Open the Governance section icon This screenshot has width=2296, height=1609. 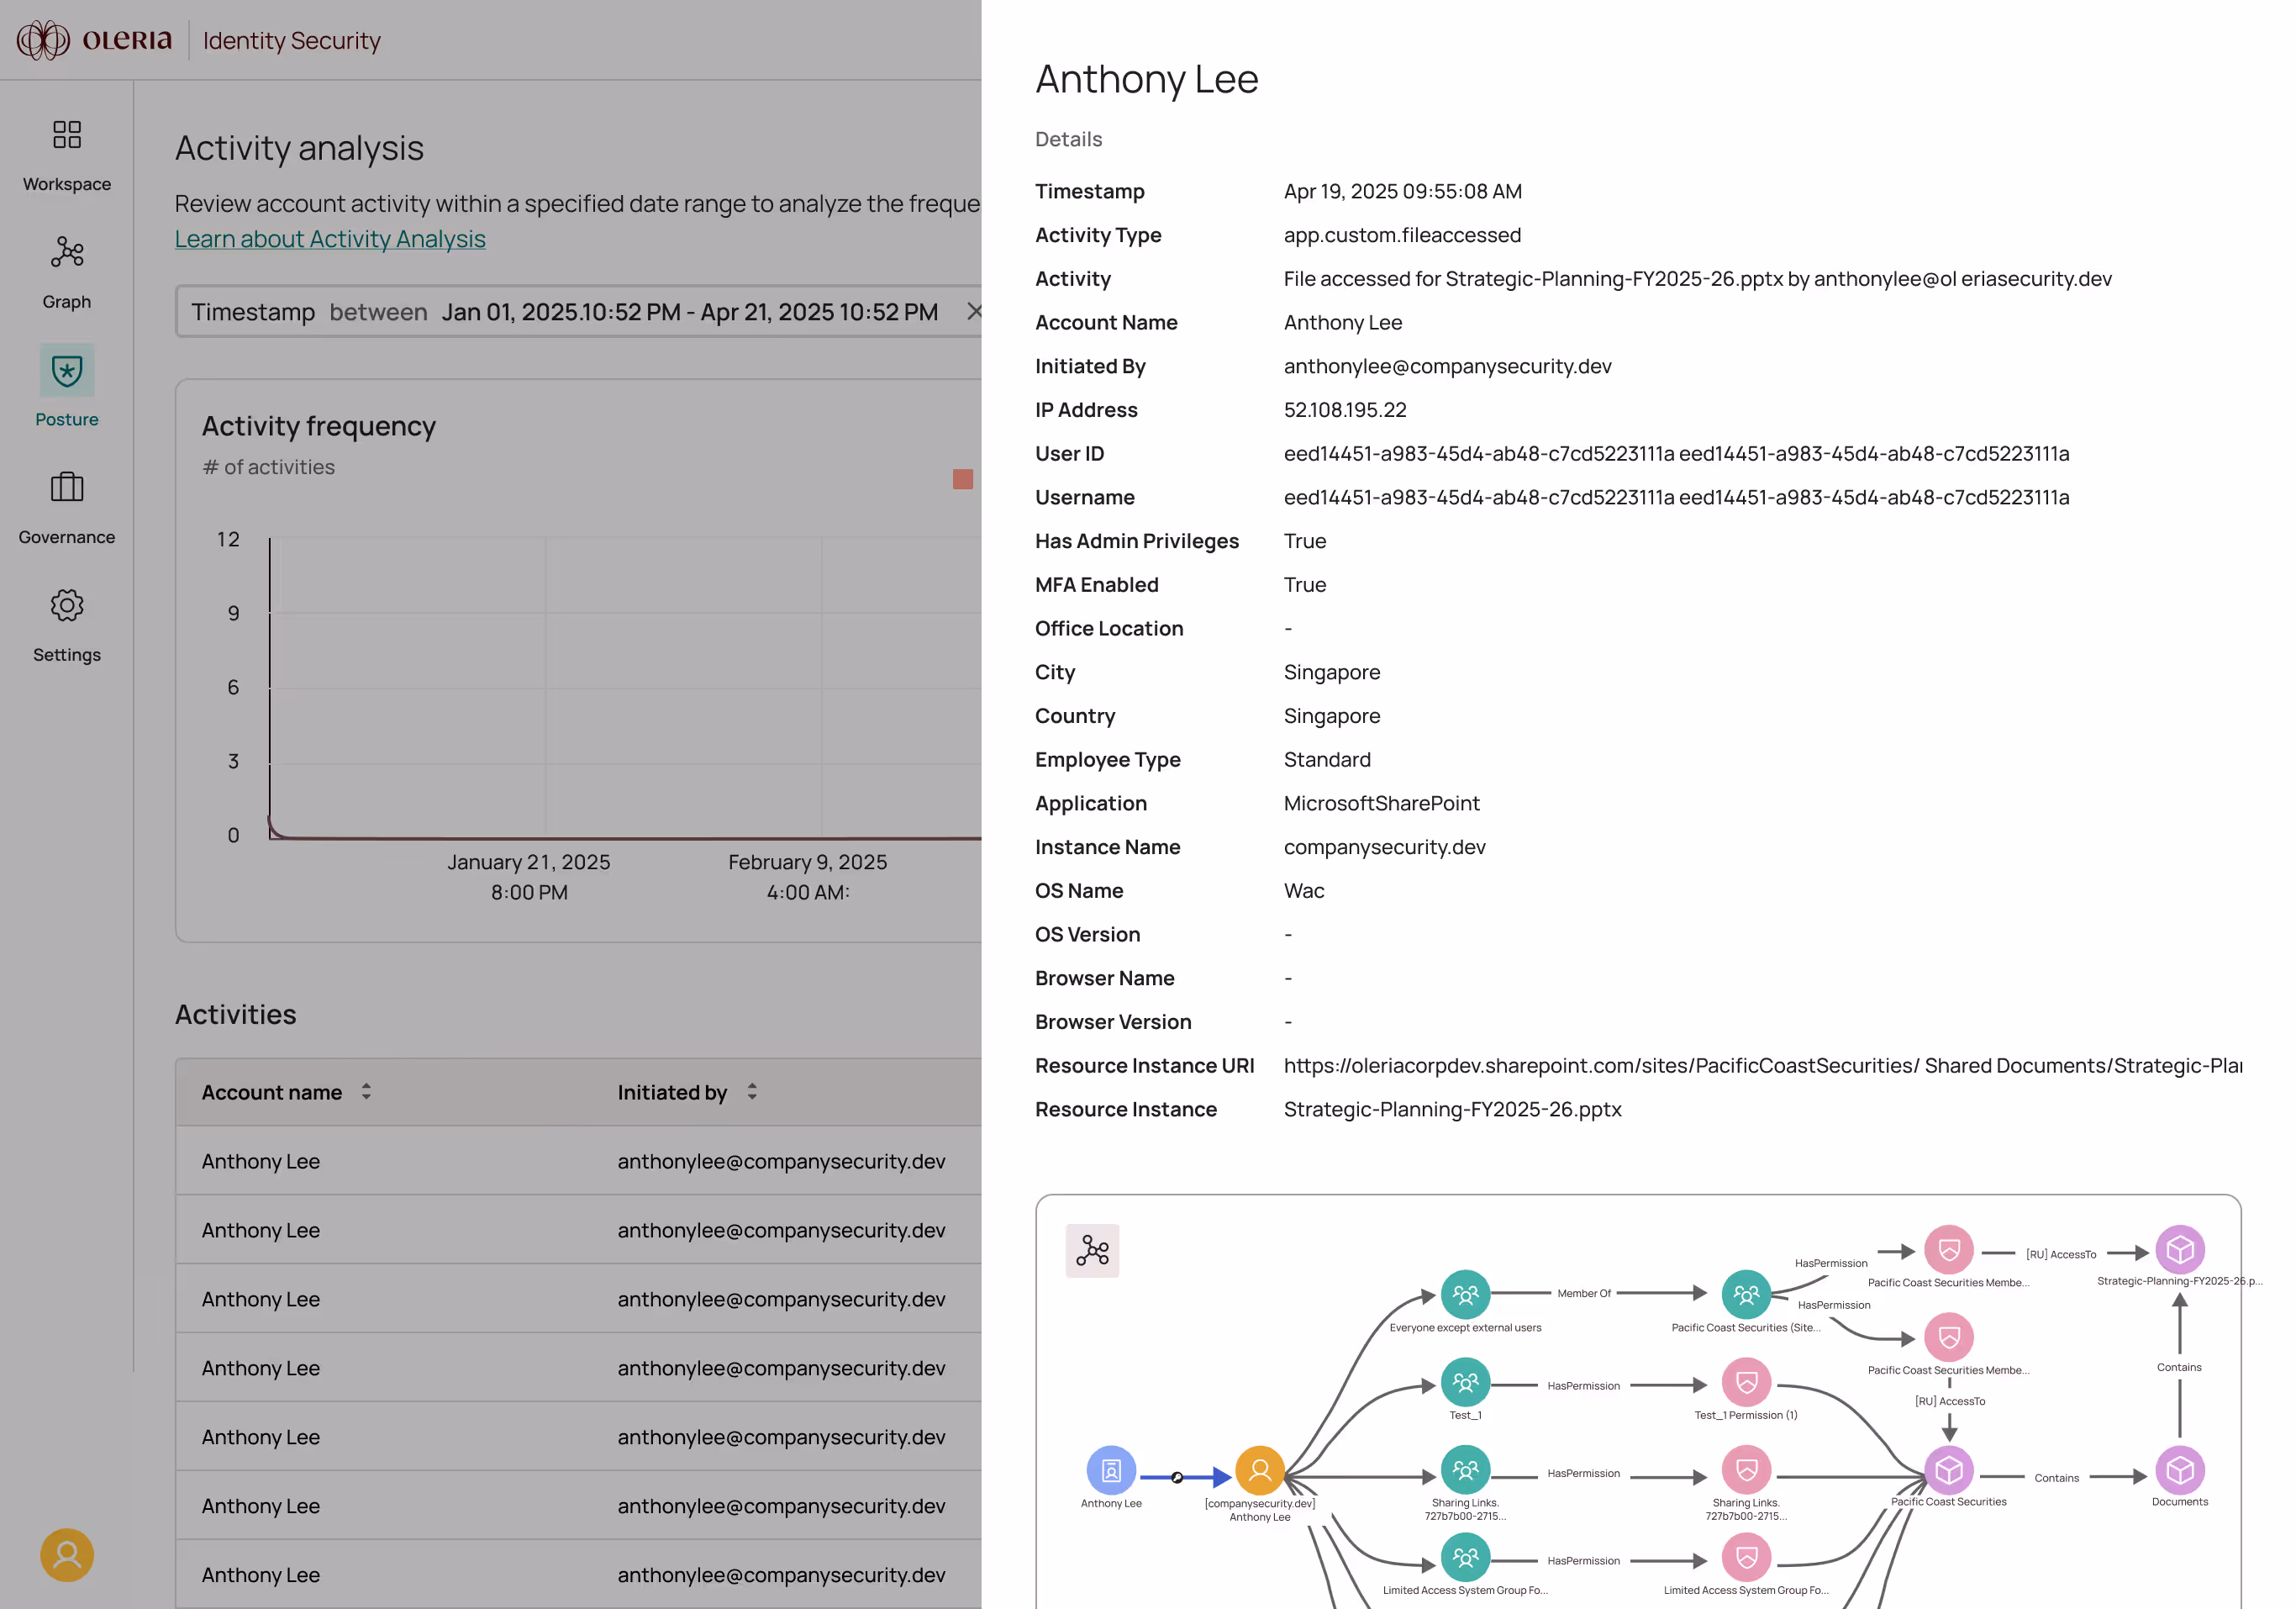67,488
